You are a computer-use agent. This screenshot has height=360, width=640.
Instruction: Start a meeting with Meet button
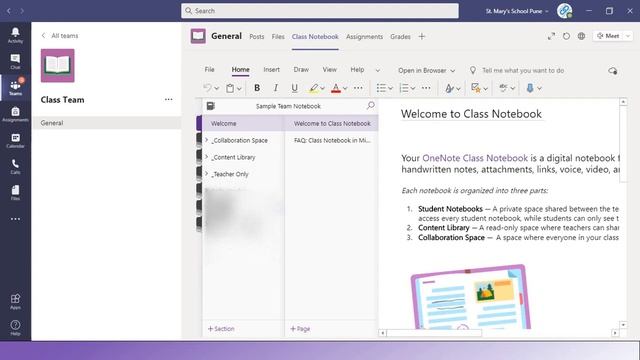point(608,36)
